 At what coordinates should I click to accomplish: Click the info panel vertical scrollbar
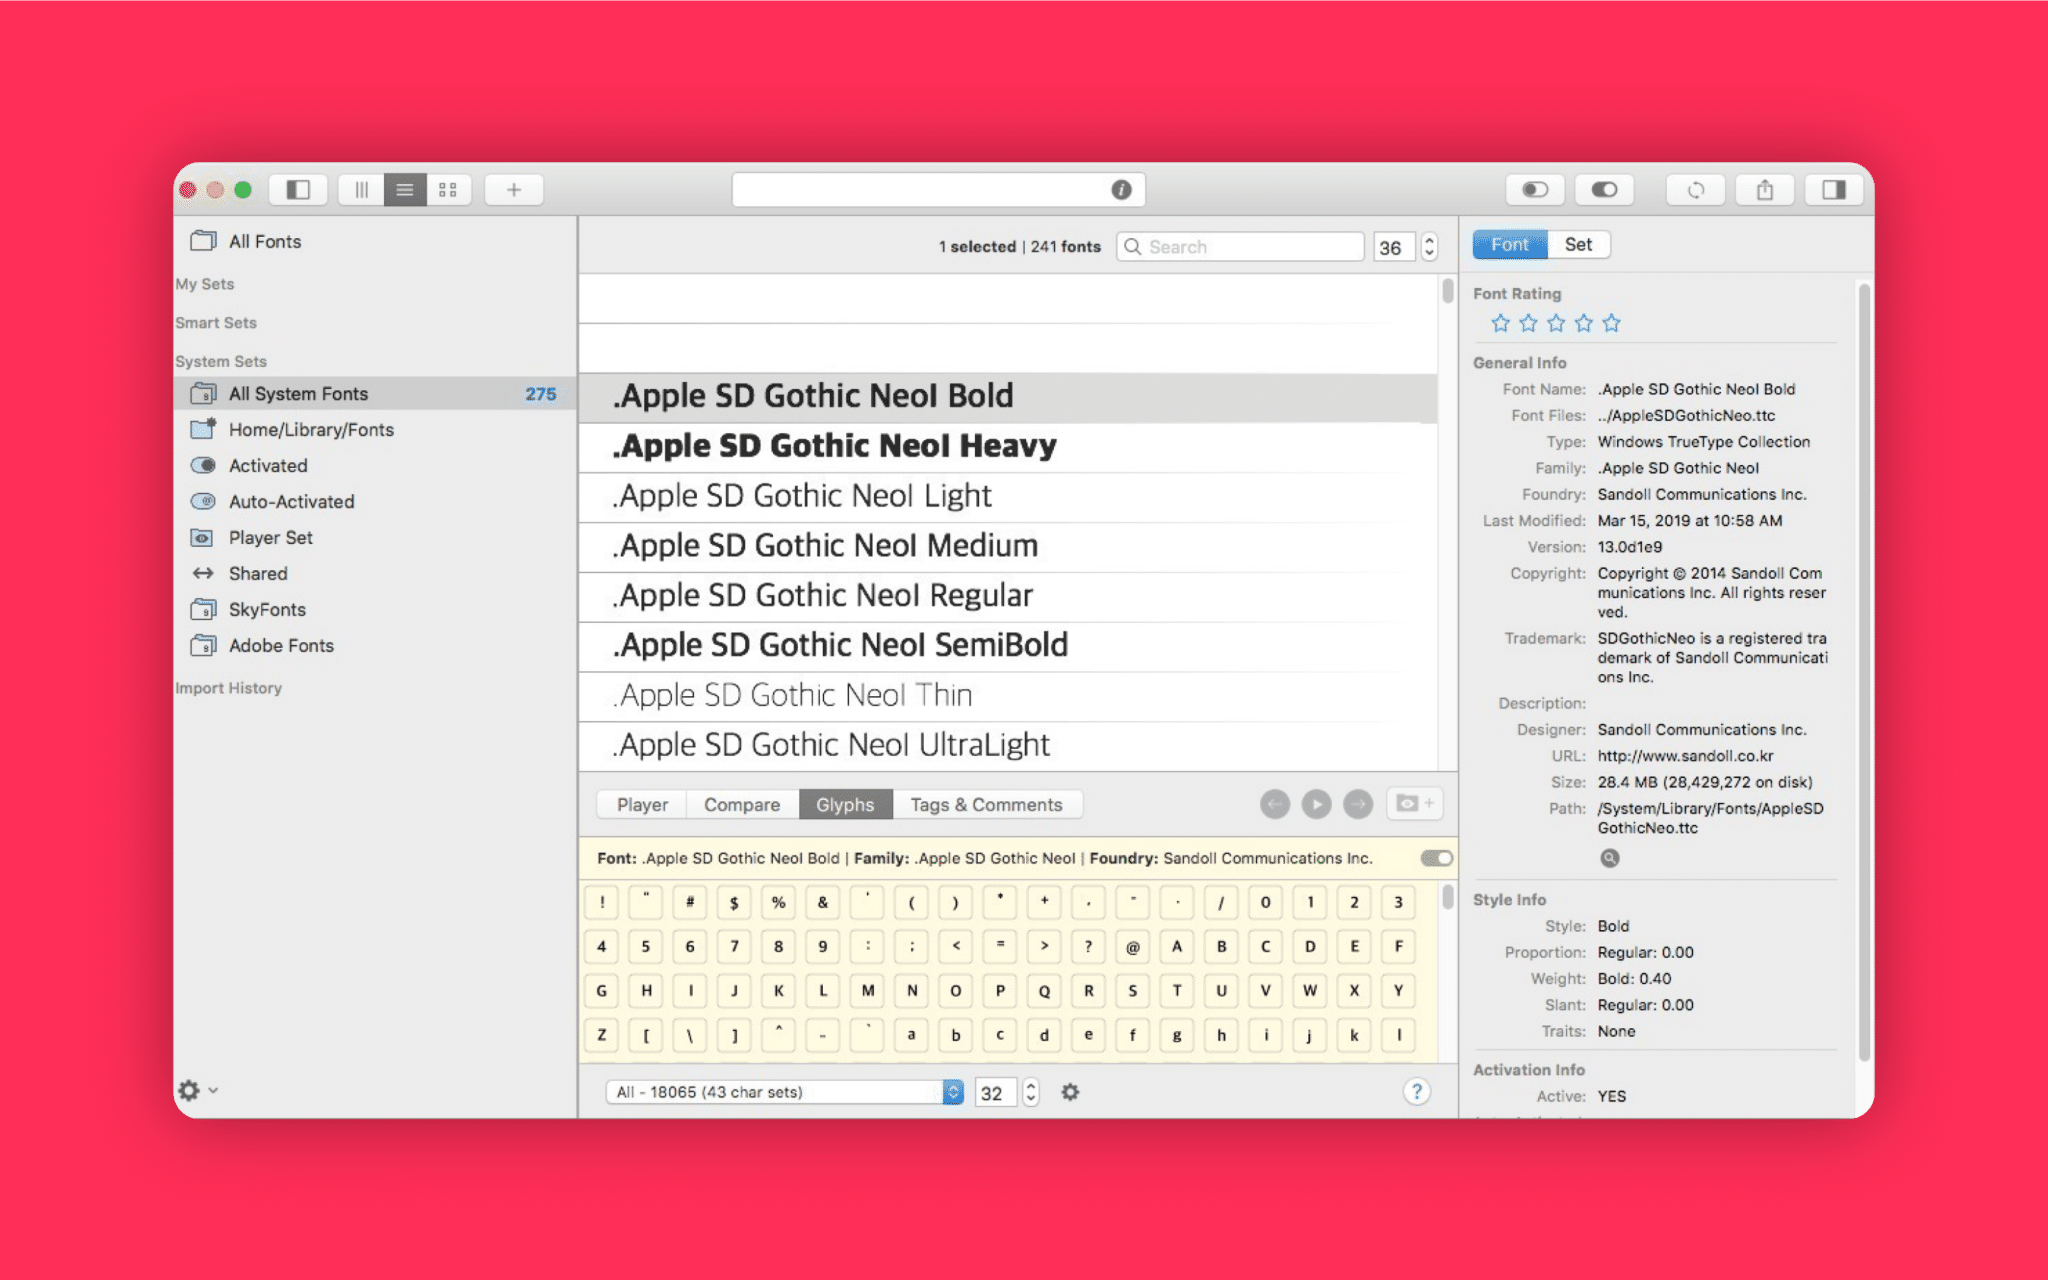click(x=1863, y=672)
